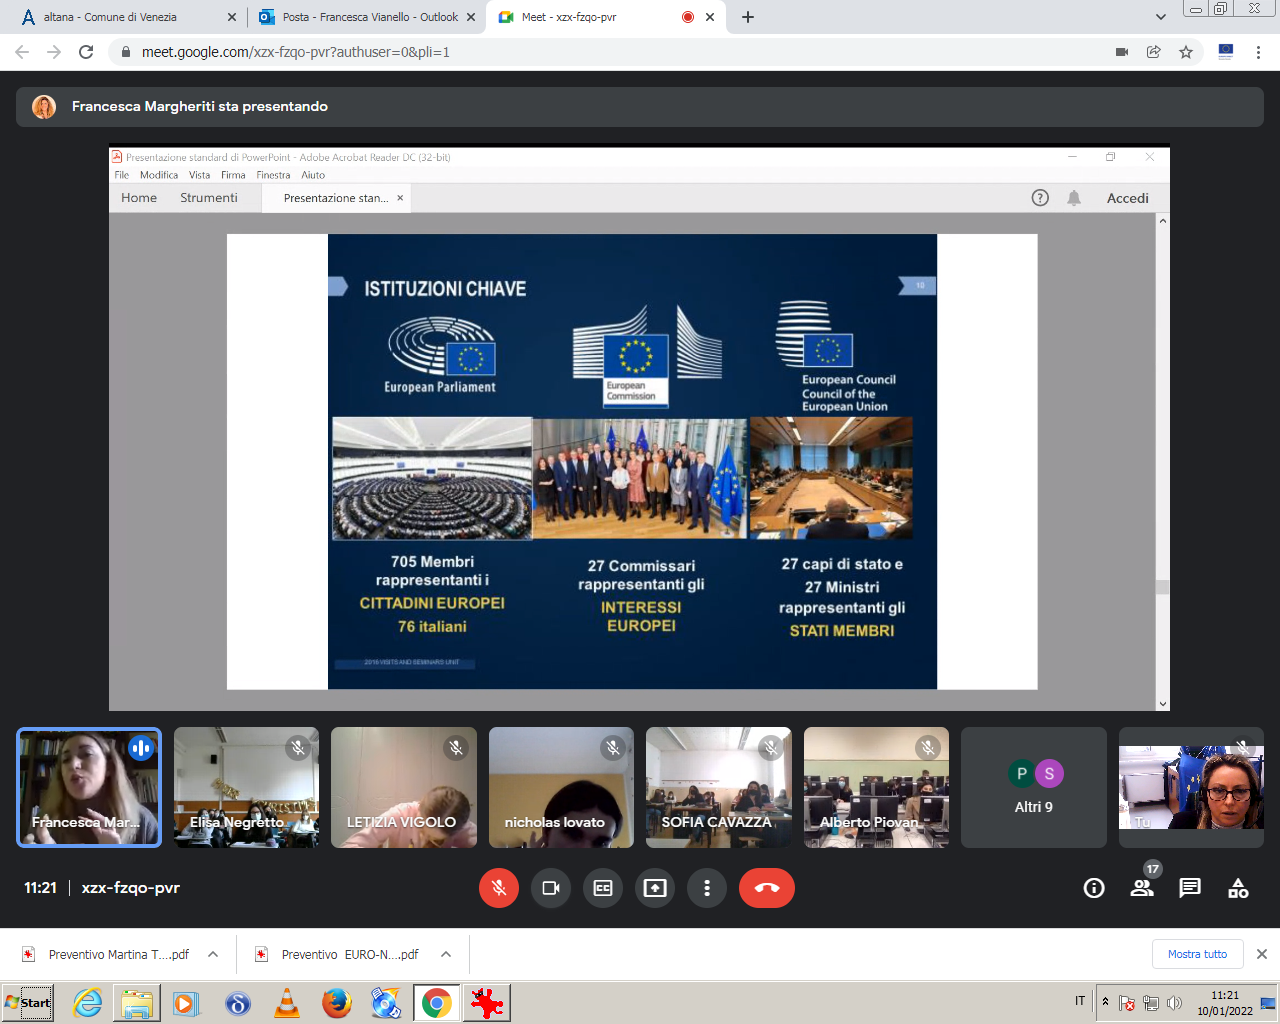
Task: Select Francesca Mar... video tile
Action: point(89,788)
